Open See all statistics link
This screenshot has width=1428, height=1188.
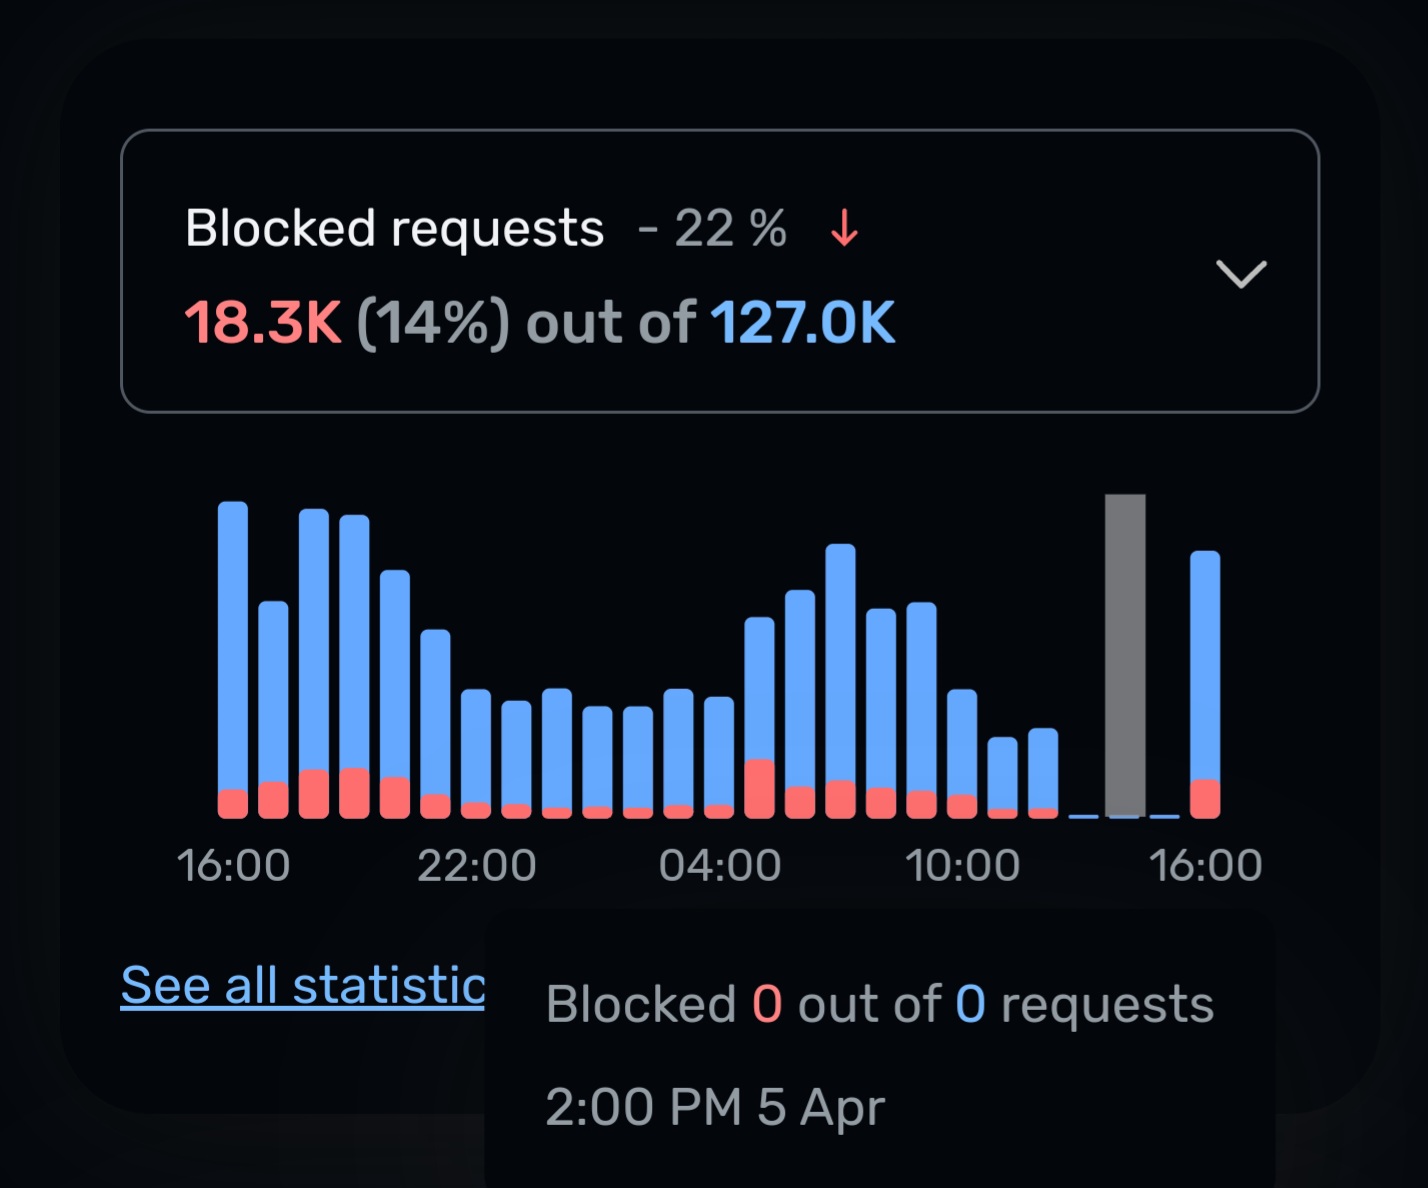(x=300, y=984)
